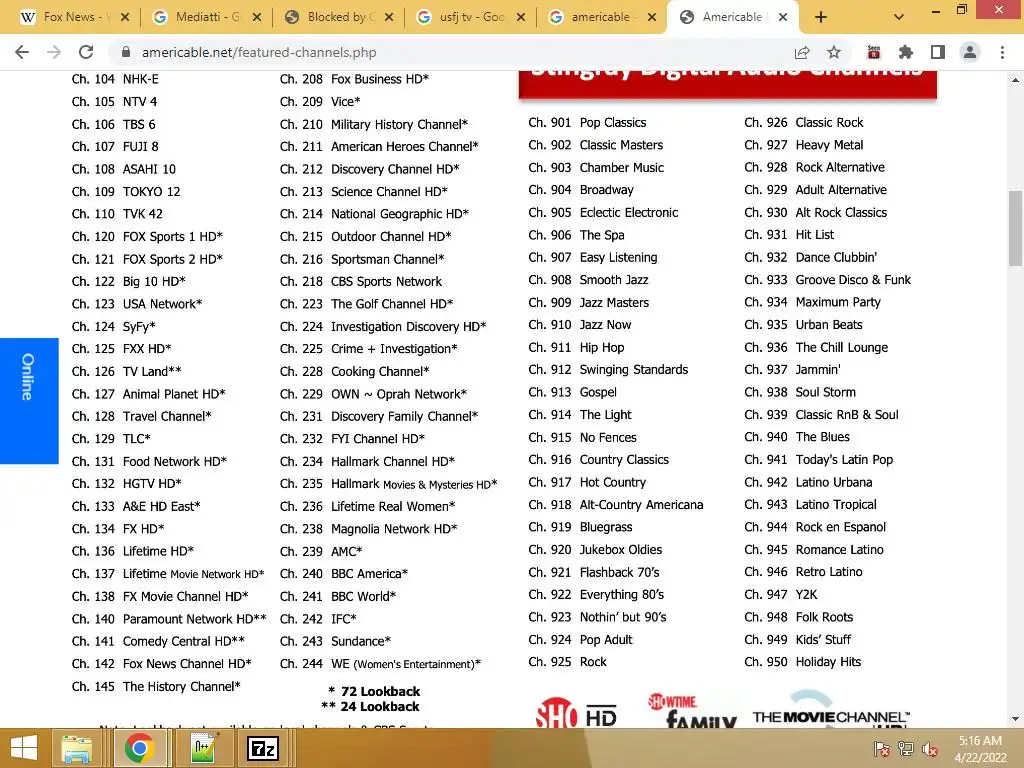Image resolution: width=1024 pixels, height=768 pixels.
Task: Click Ch. 933 Groove Disco & Funk
Action: click(x=827, y=280)
